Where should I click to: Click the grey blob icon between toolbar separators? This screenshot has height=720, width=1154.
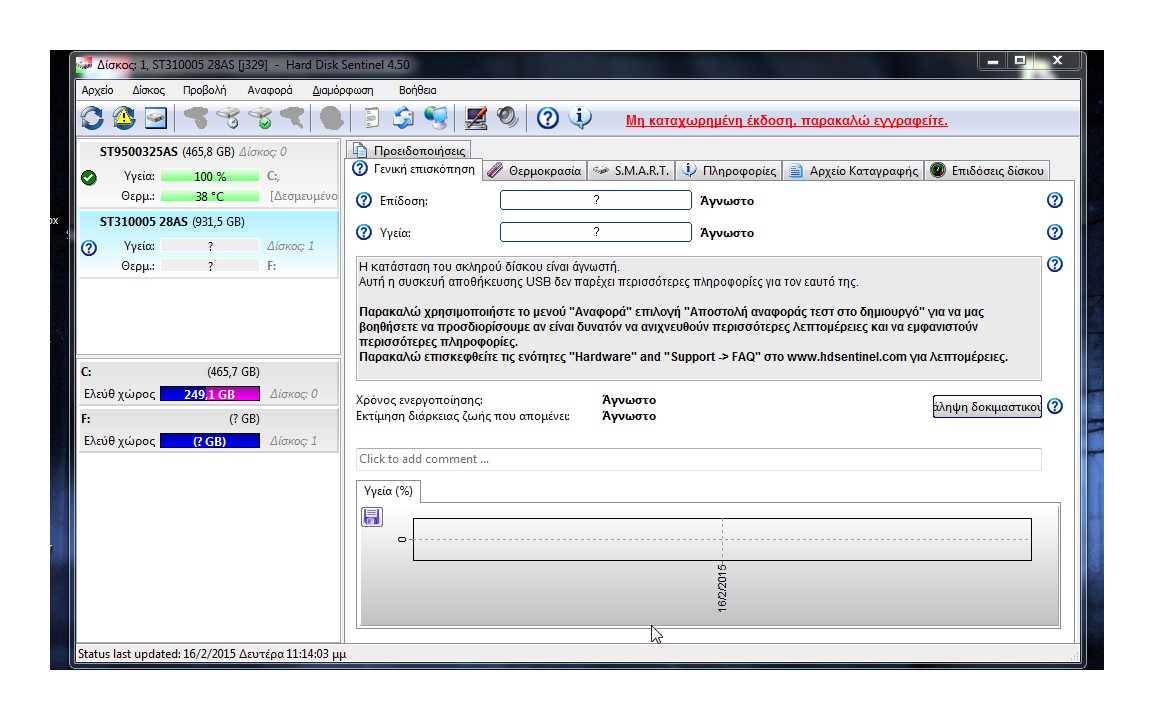coord(332,118)
